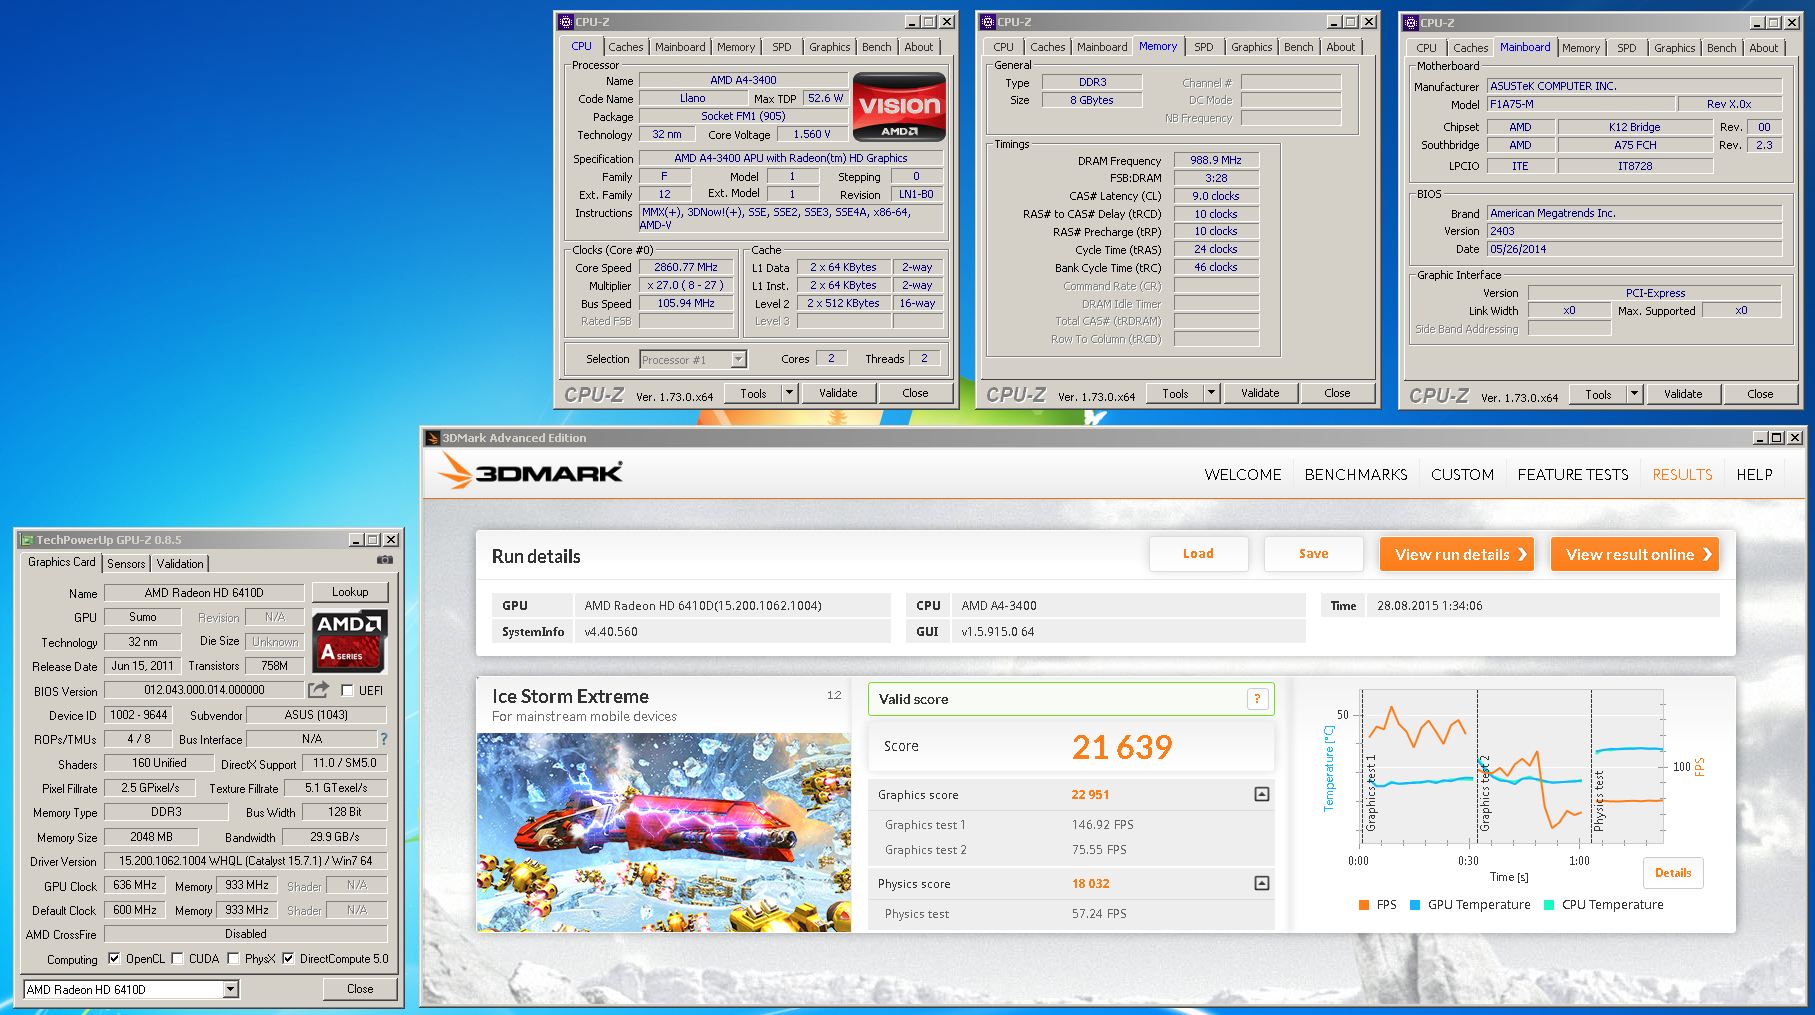The width and height of the screenshot is (1815, 1015).
Task: Switch to Validation tab in GPU-Z
Action: (x=180, y=564)
